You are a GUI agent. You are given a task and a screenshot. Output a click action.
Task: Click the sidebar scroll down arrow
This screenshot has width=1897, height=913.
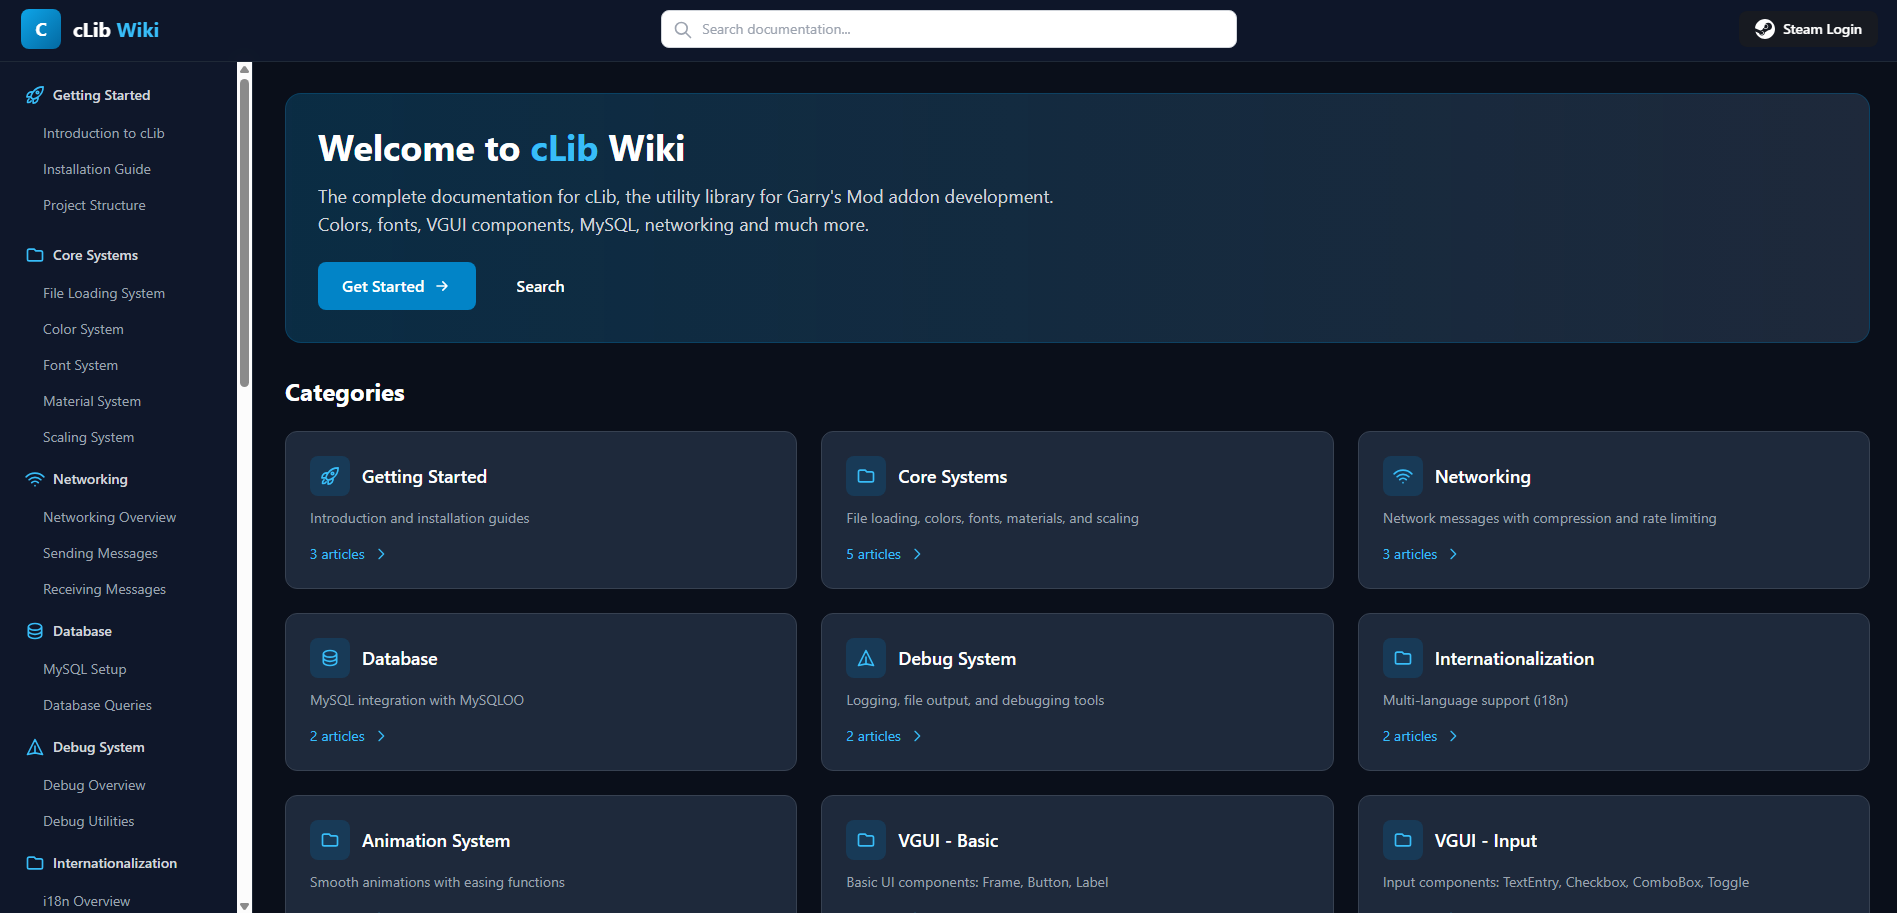point(244,906)
